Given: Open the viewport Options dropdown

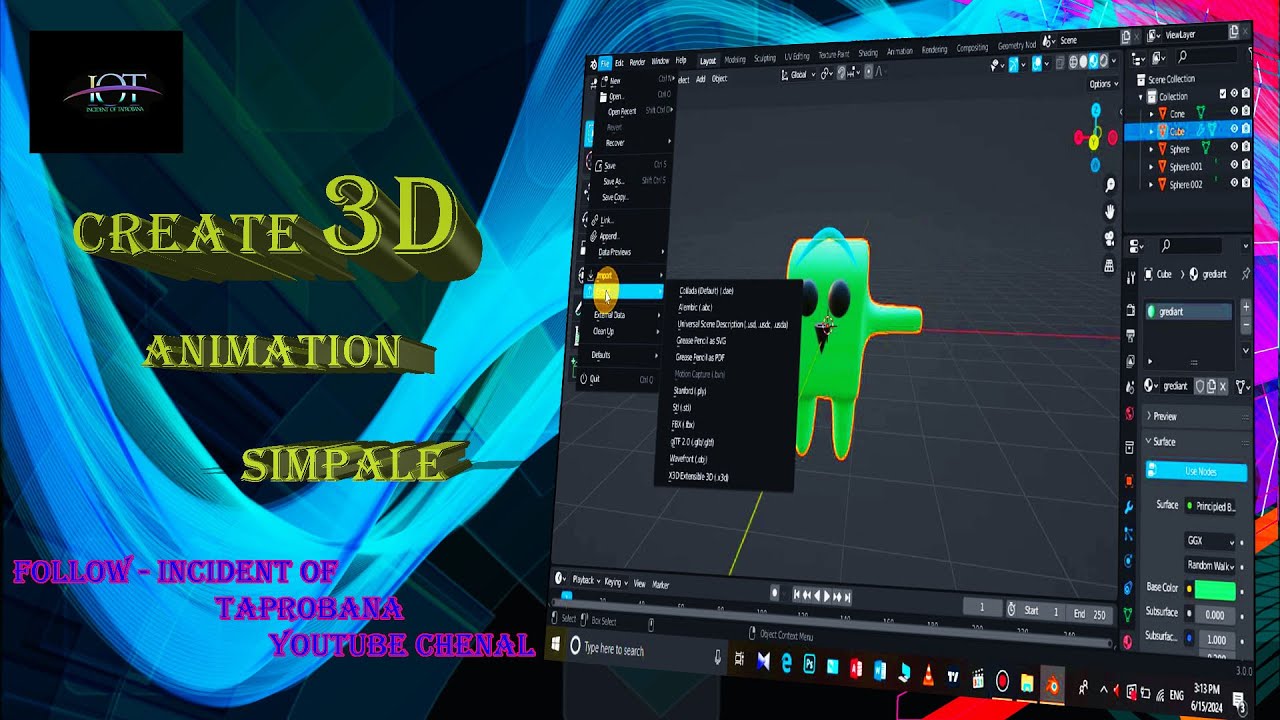Looking at the screenshot, I should click(x=1102, y=84).
